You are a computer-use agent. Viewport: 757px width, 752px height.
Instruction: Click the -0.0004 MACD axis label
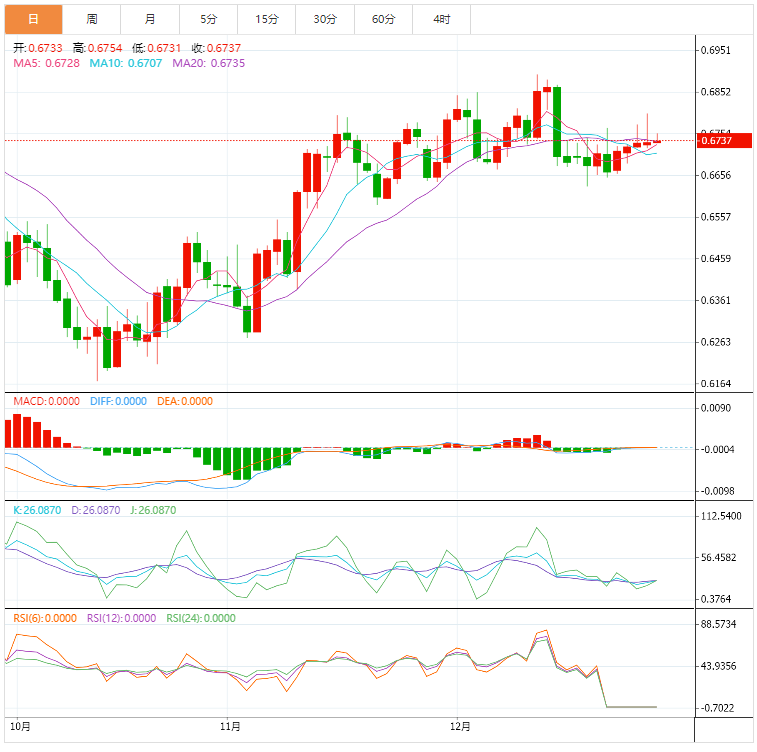(x=717, y=449)
